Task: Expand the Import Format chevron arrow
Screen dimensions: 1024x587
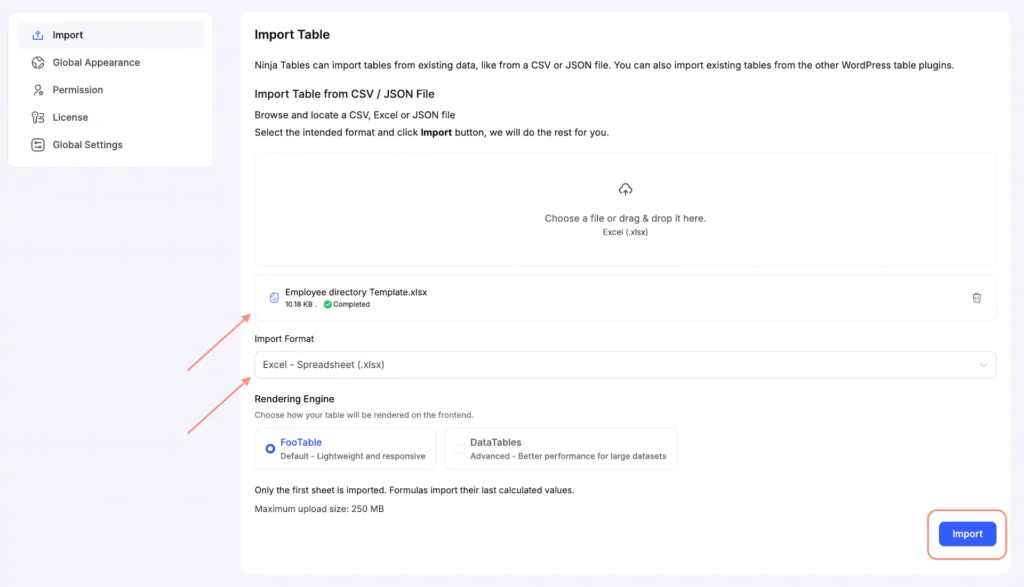Action: click(x=983, y=365)
